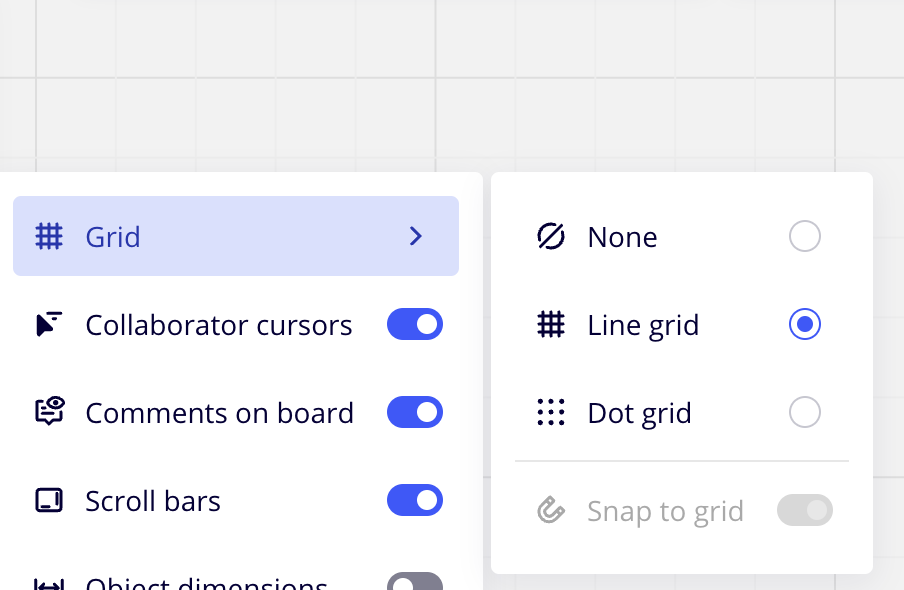Toggle the Snap to grid switch
The height and width of the screenshot is (590, 904).
pyautogui.click(x=805, y=511)
